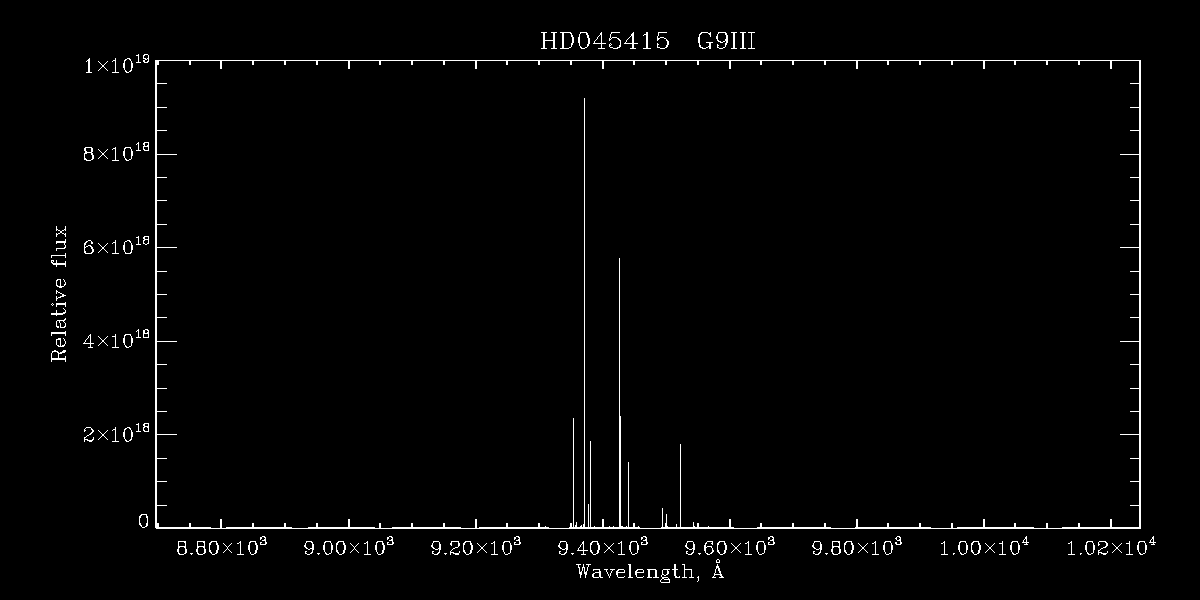
Task: Click the 2×10¹⁸ y-axis tick label
Action: [117, 434]
